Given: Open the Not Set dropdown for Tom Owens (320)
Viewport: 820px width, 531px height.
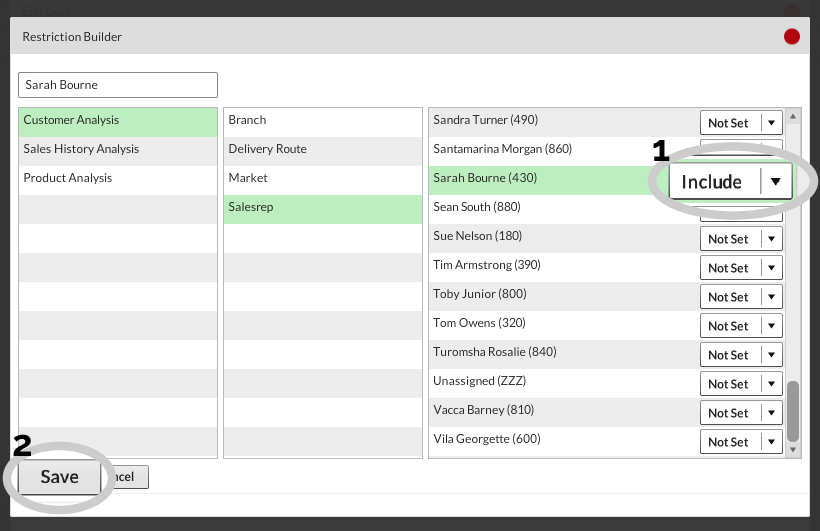Looking at the screenshot, I should [741, 326].
